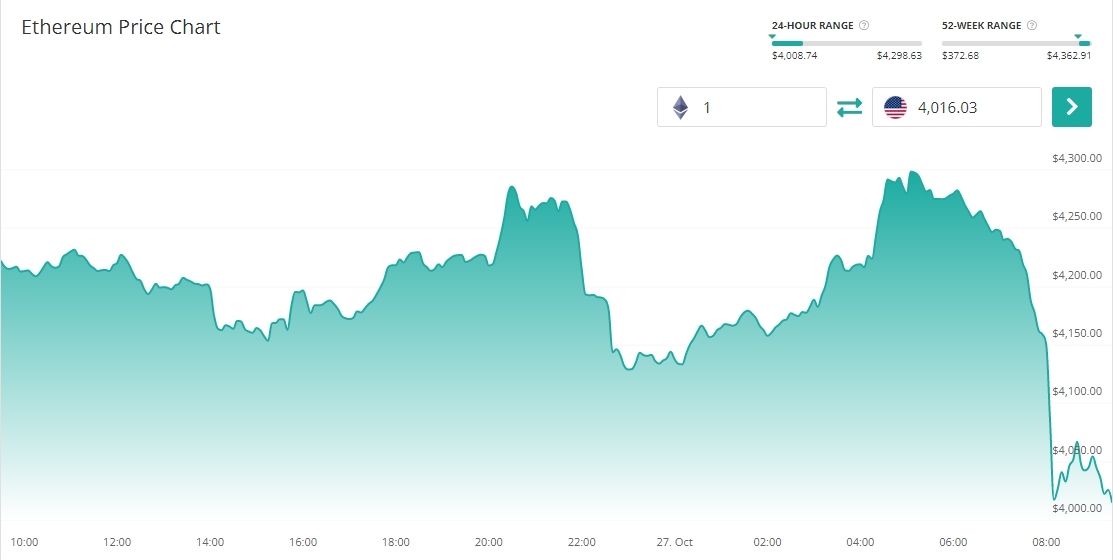Open help icon beside 52-Week Range
The width and height of the screenshot is (1113, 560).
click(1032, 25)
